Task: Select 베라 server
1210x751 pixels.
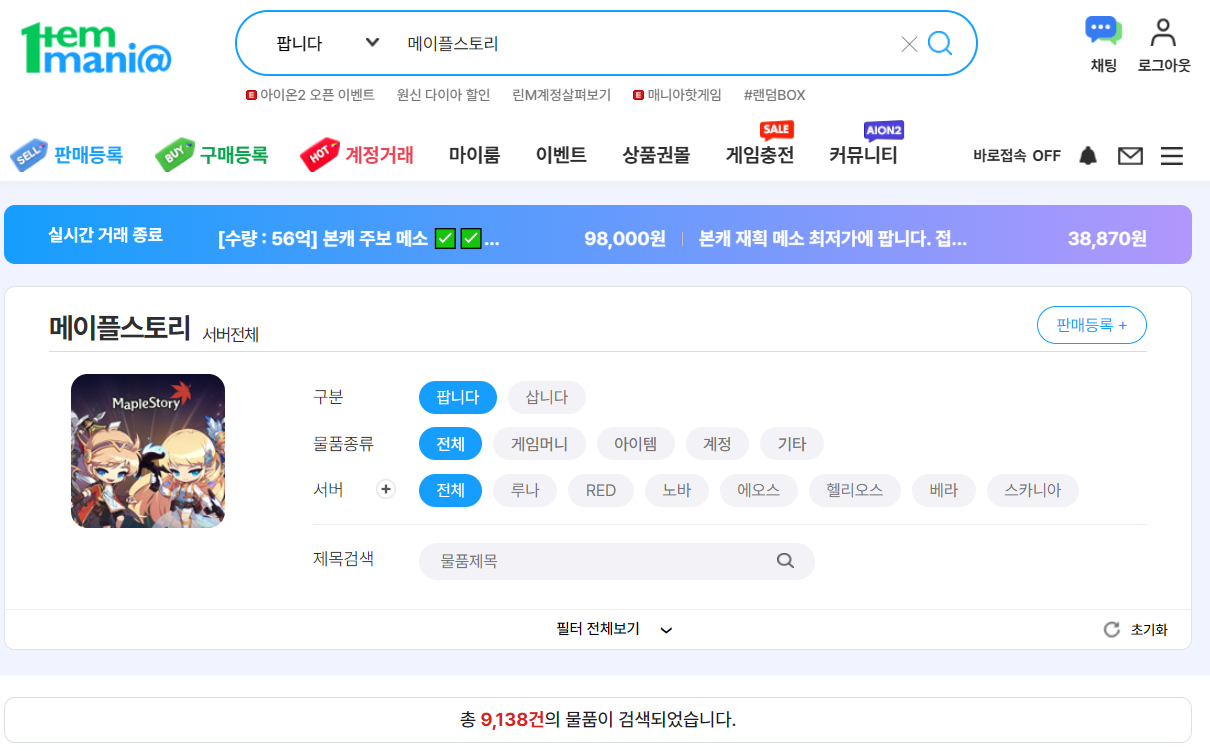Action: (944, 491)
